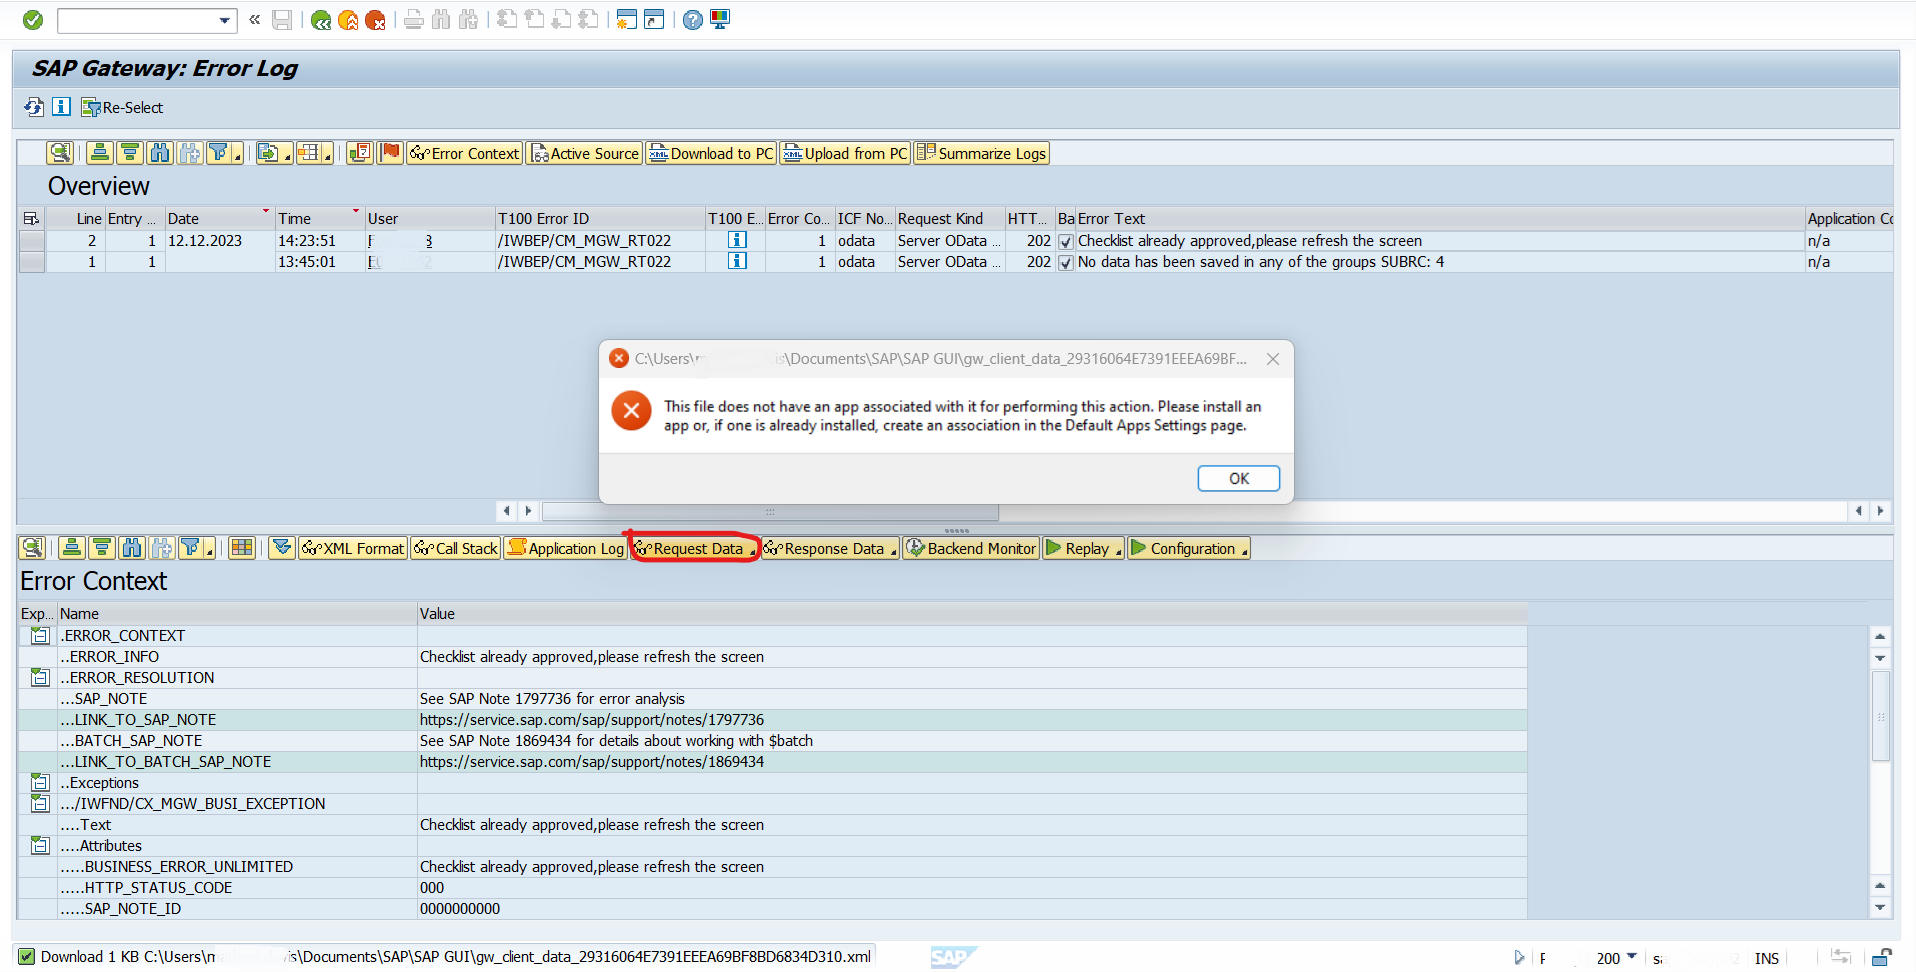Image resolution: width=1916 pixels, height=972 pixels.
Task: Click the Error Context button
Action: pos(464,153)
